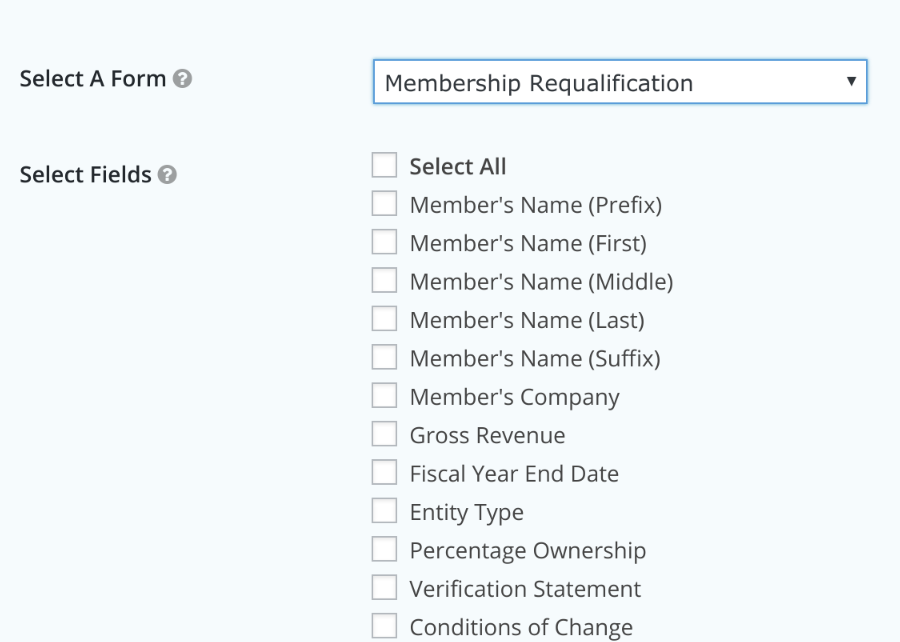Check the Select All checkbox
The image size is (900, 642).
(x=384, y=165)
